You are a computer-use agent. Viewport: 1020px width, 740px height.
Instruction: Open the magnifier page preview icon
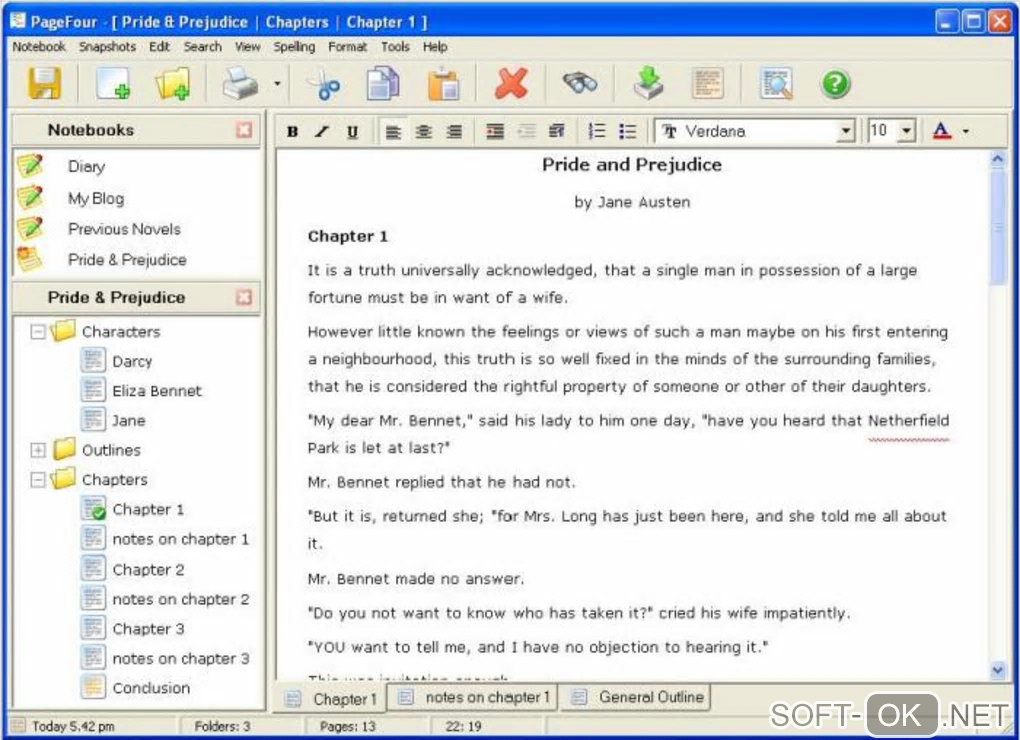pos(776,84)
